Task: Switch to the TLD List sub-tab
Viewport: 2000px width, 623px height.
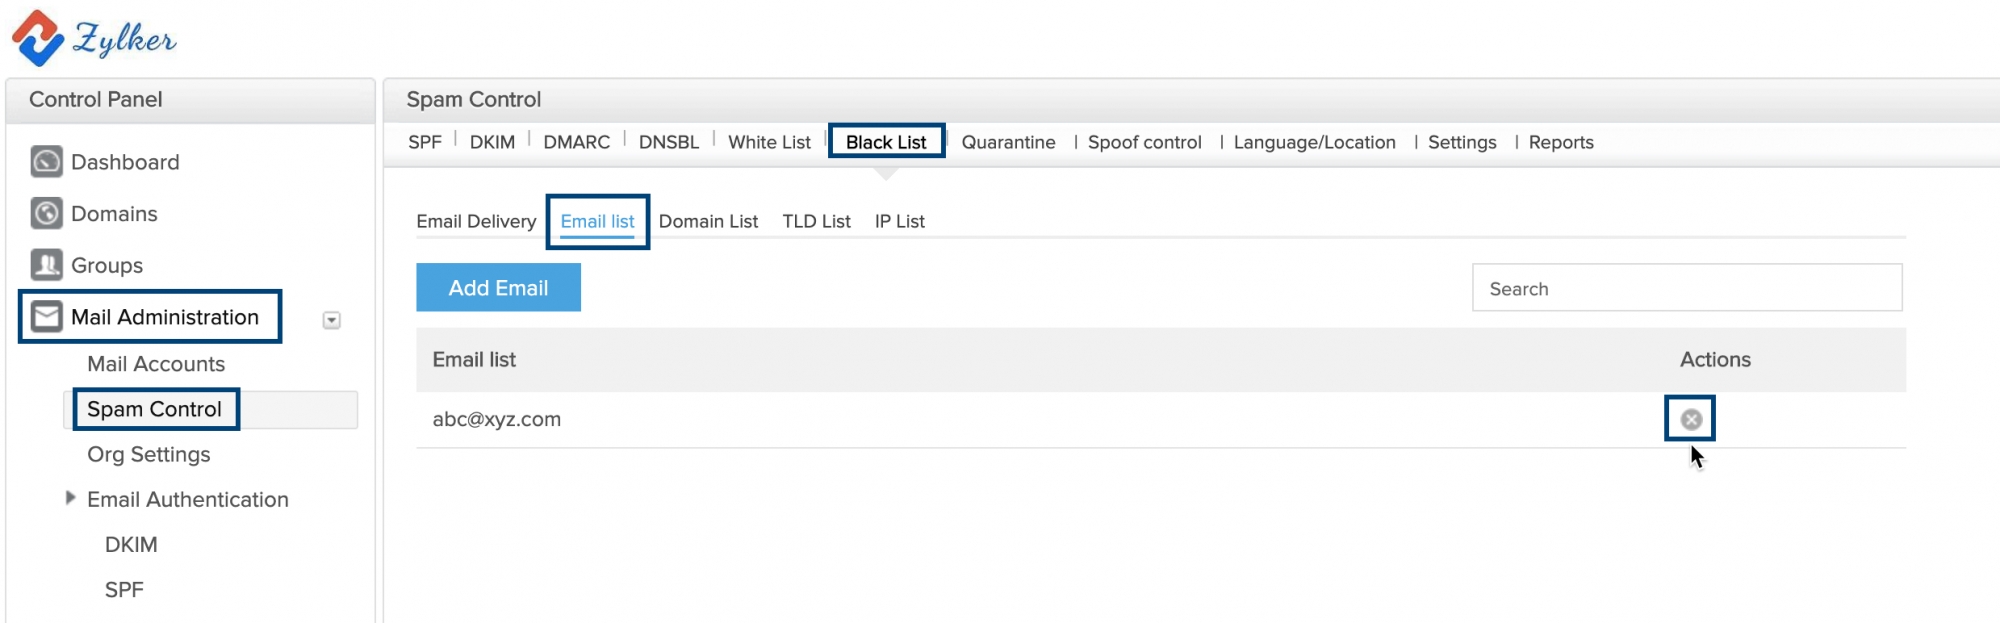Action: (x=816, y=221)
